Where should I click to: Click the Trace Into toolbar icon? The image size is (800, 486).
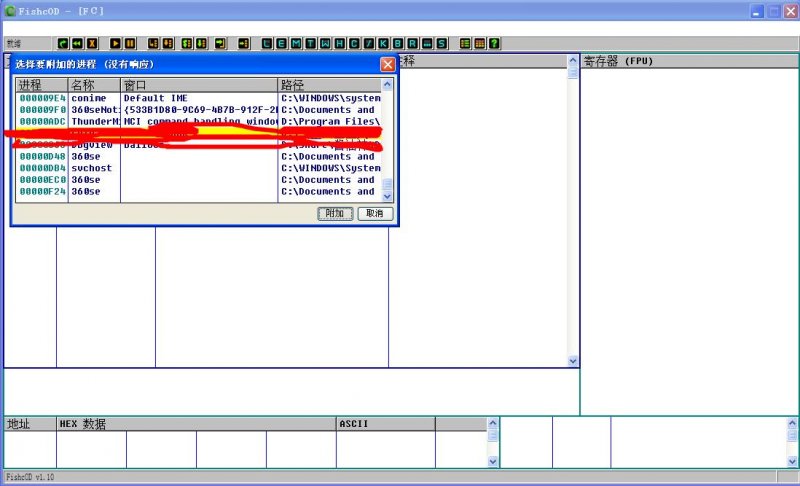[187, 43]
